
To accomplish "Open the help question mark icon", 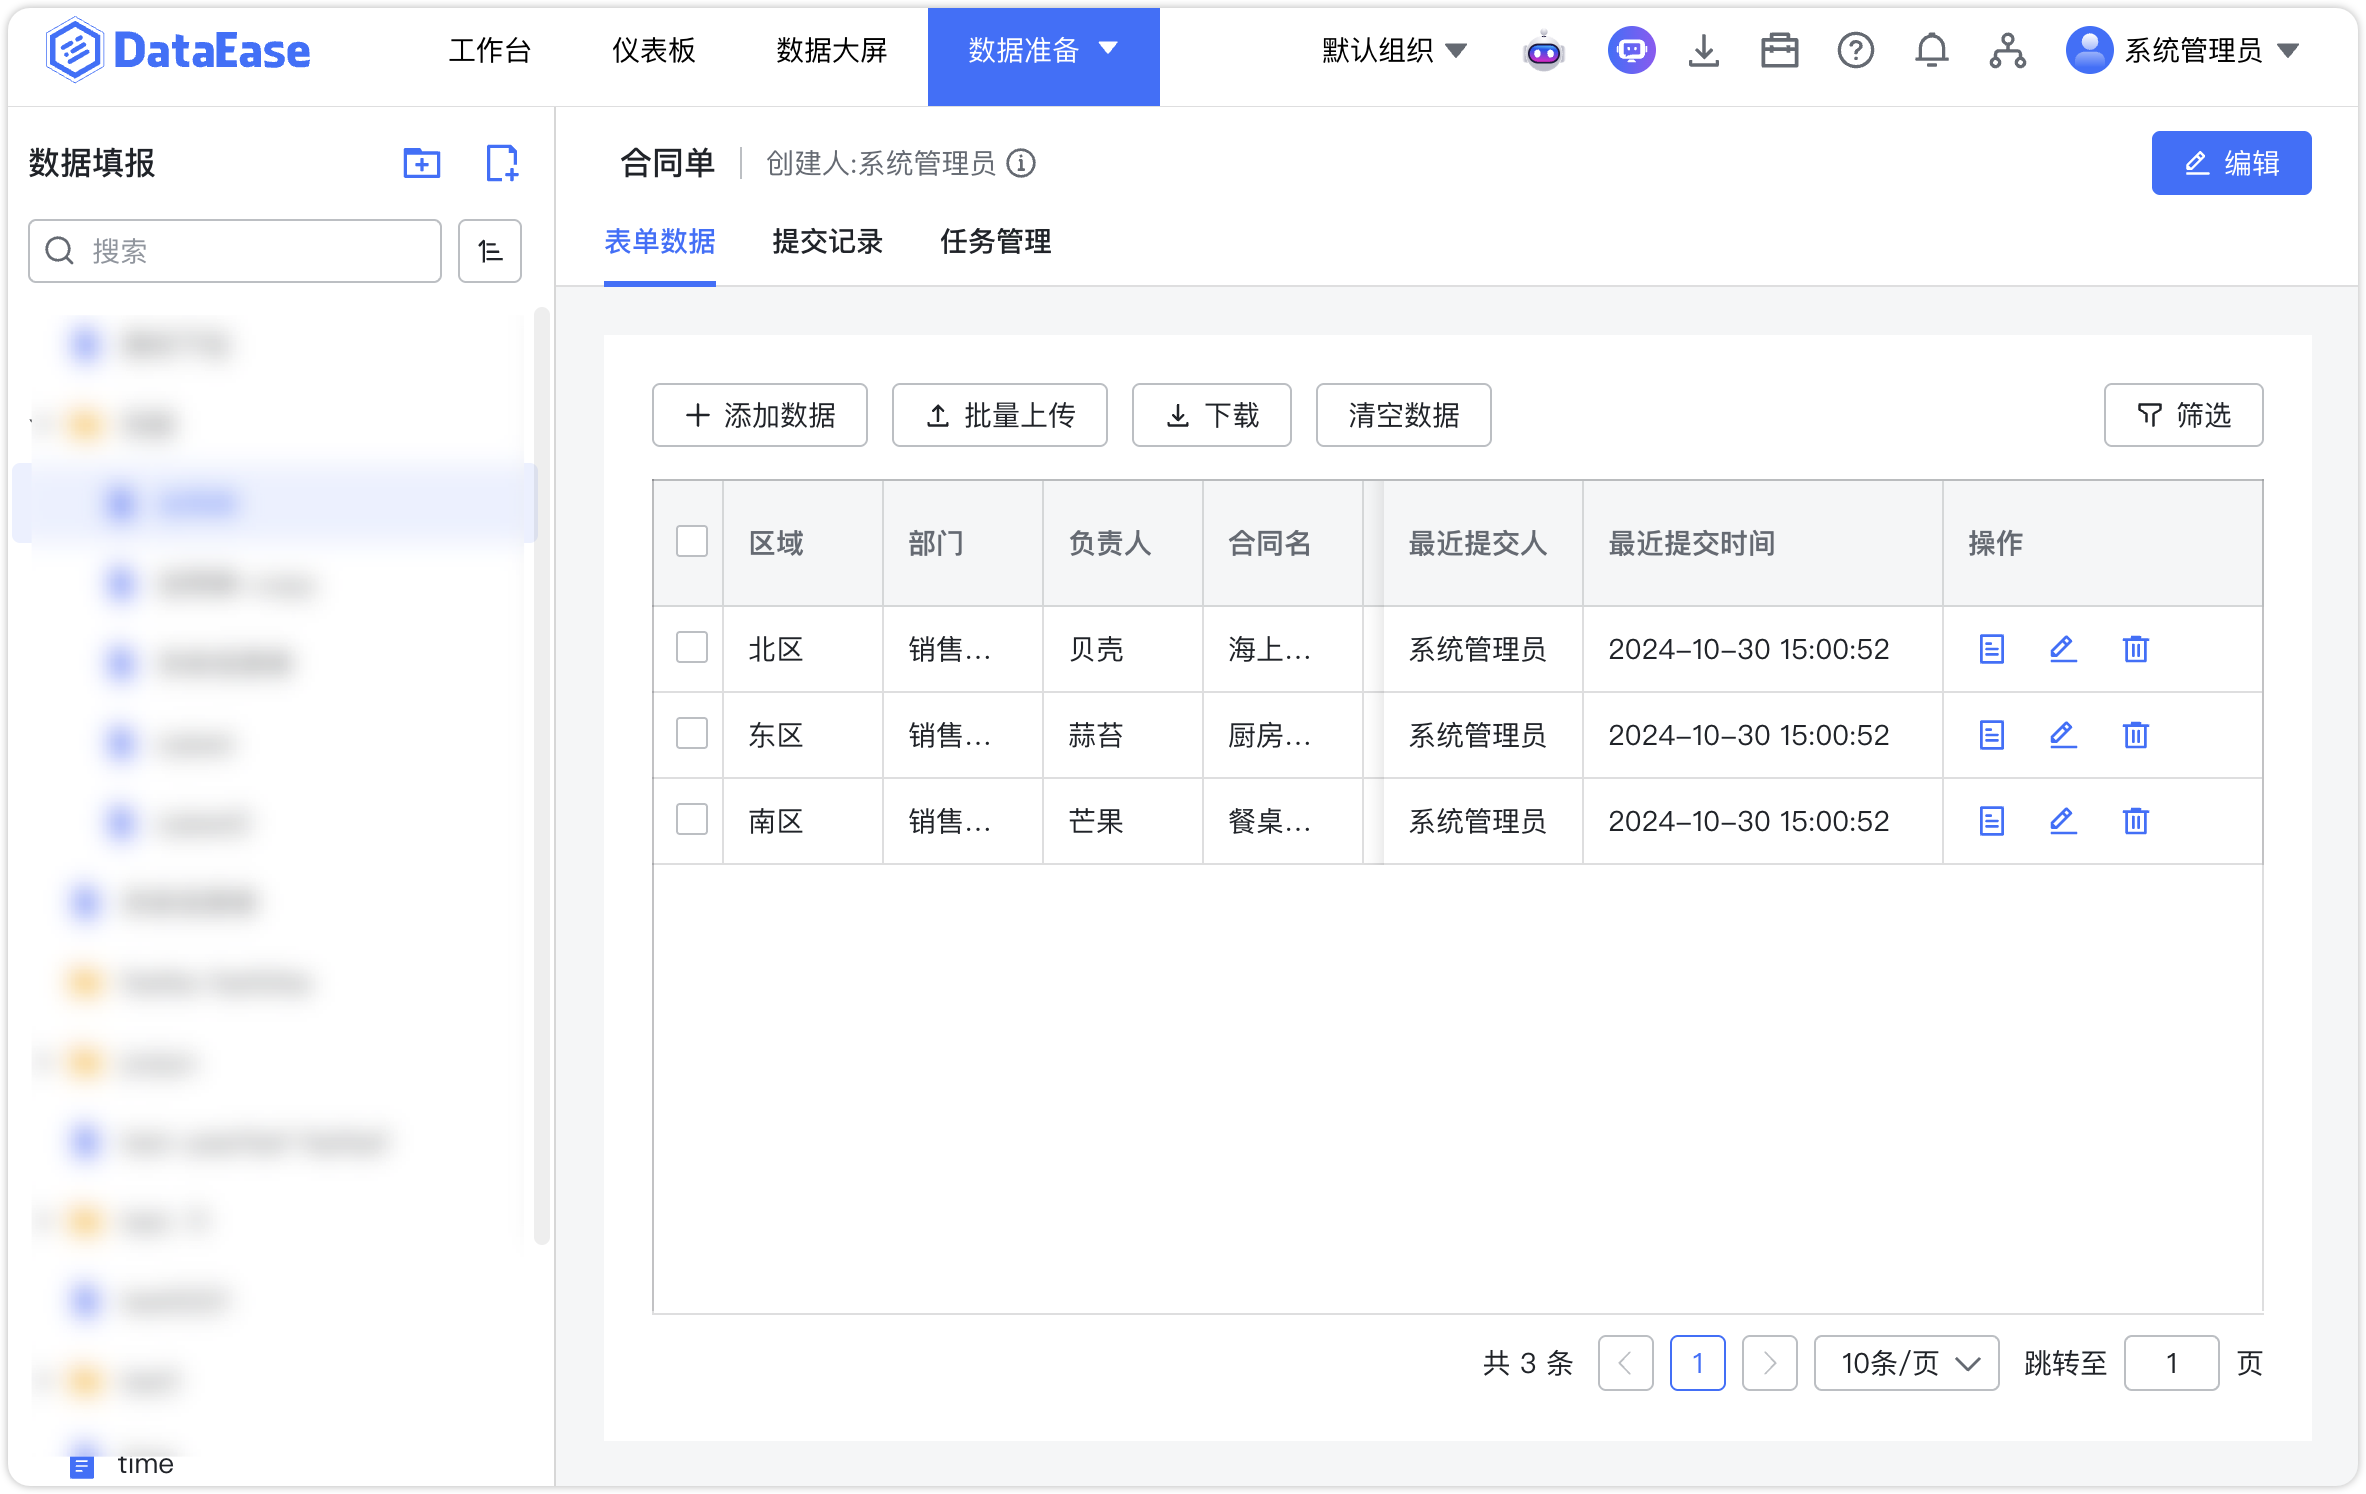I will tap(1856, 50).
